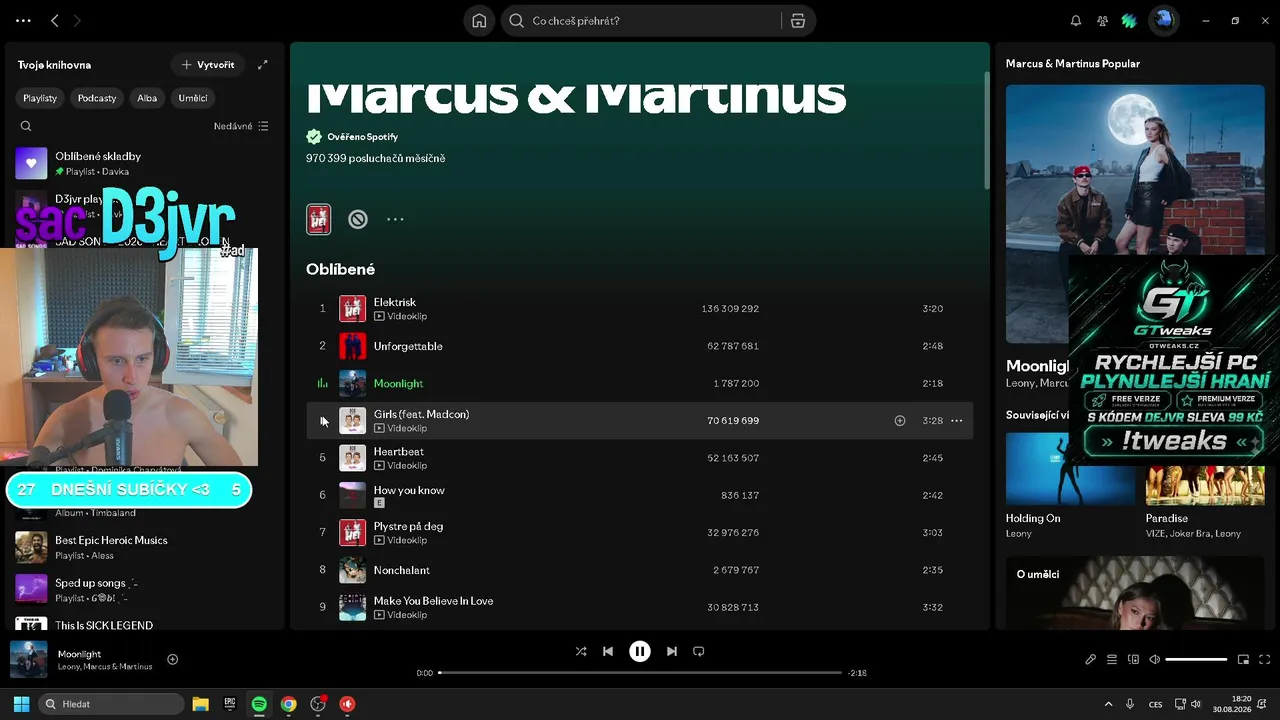Open the user profile avatar menu
The image size is (1280, 720).
(x=1163, y=20)
